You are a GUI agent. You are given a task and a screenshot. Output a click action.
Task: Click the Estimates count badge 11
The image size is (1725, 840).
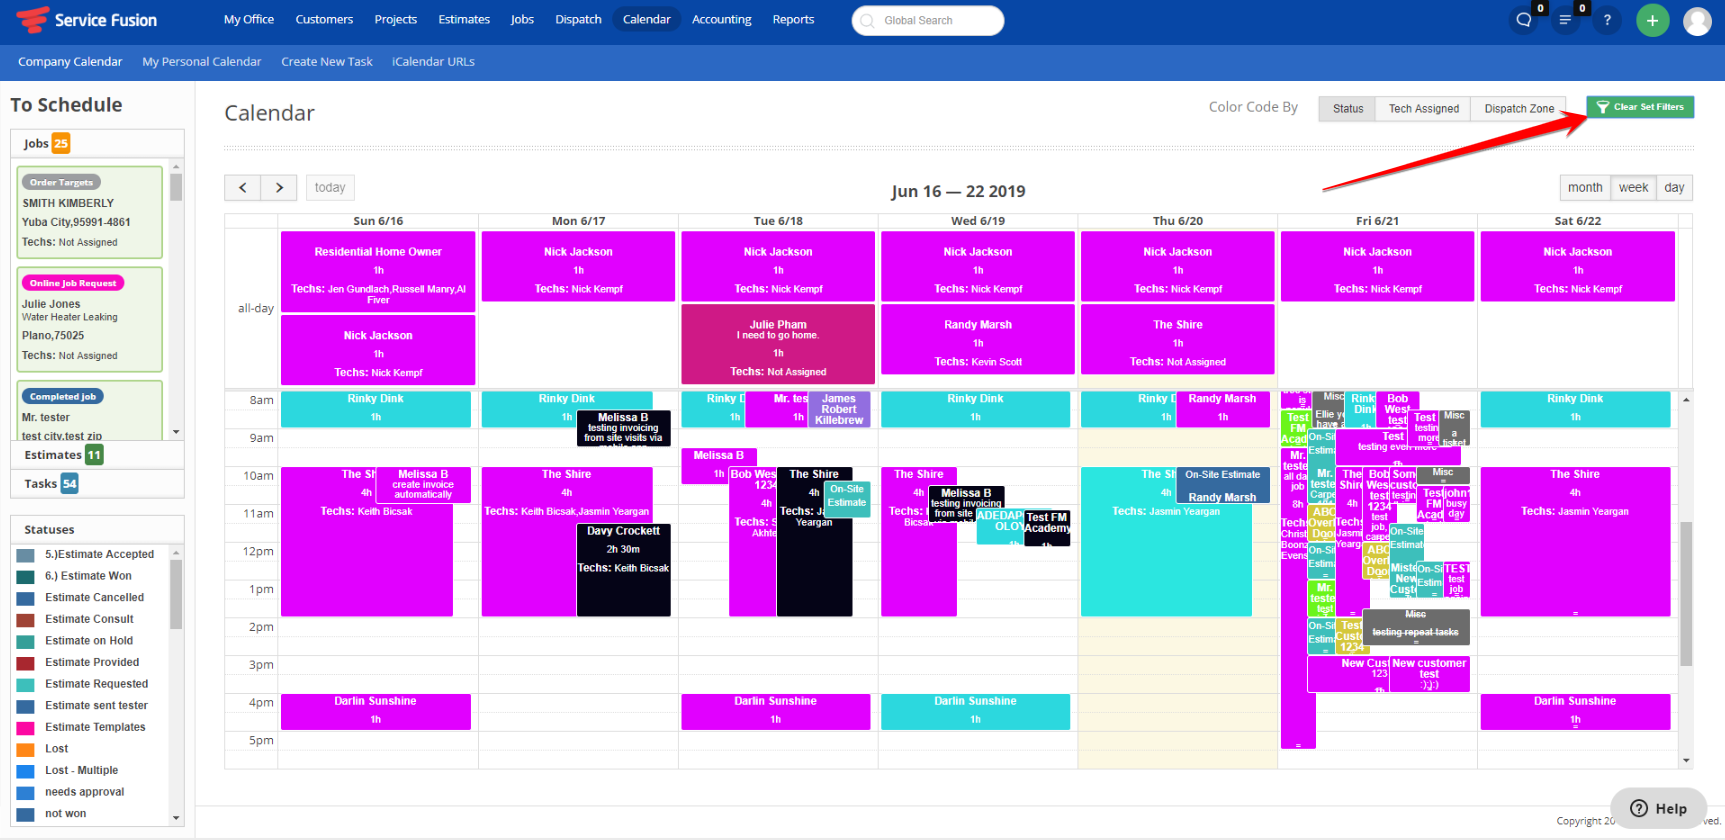[x=94, y=455]
